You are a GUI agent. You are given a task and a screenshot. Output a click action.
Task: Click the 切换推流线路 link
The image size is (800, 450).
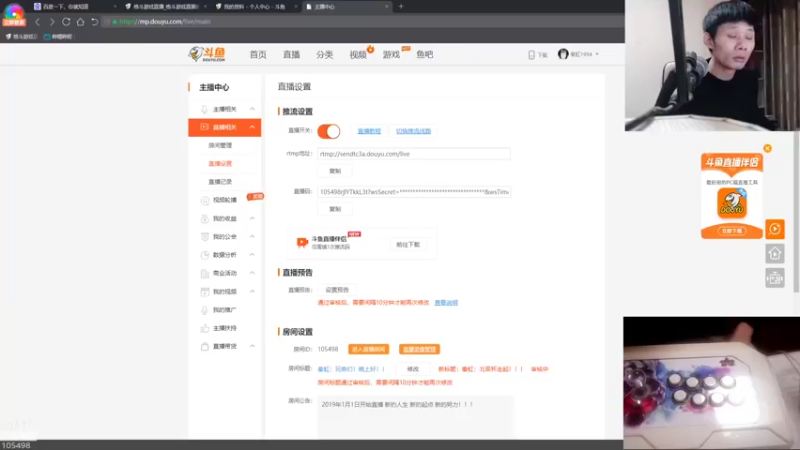point(413,131)
